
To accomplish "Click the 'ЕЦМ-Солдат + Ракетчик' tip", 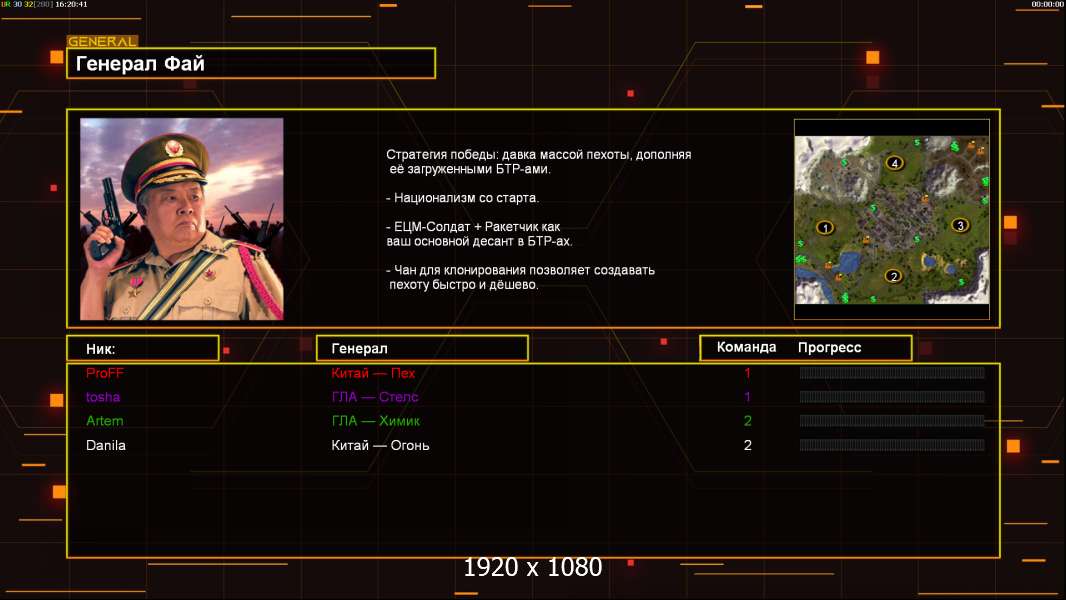I will click(x=479, y=234).
